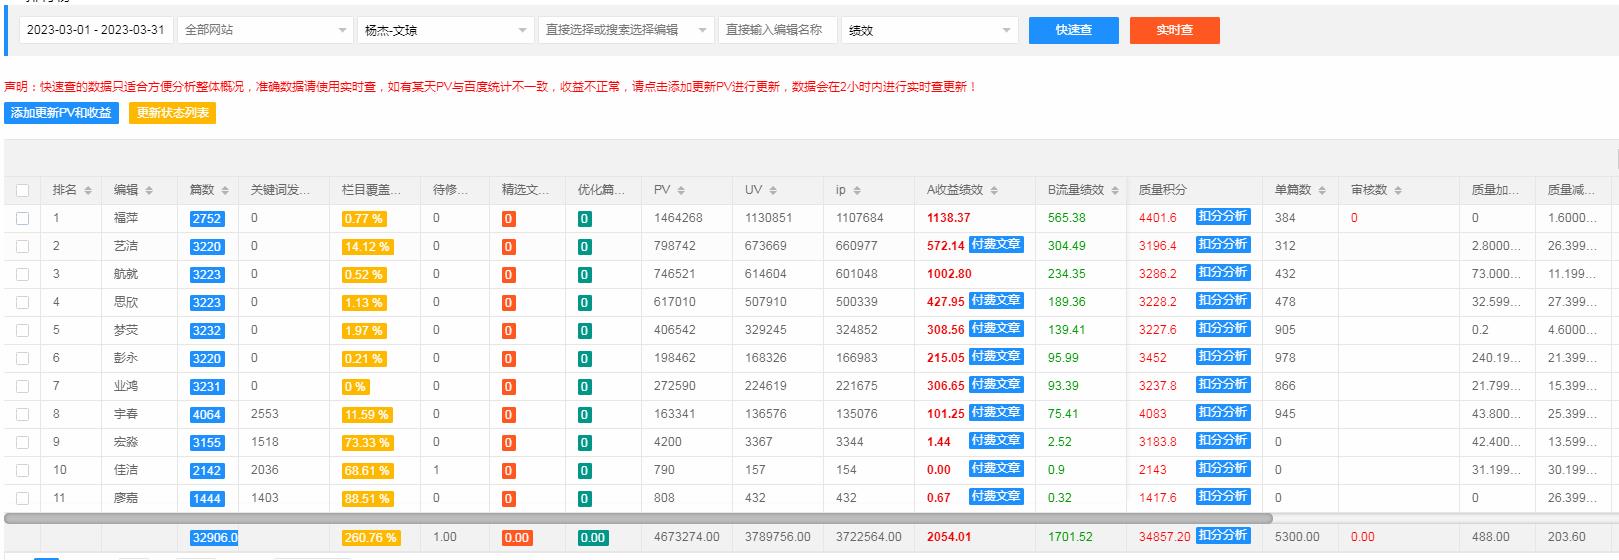Sort by A收益绩效 column arrows

(x=994, y=190)
